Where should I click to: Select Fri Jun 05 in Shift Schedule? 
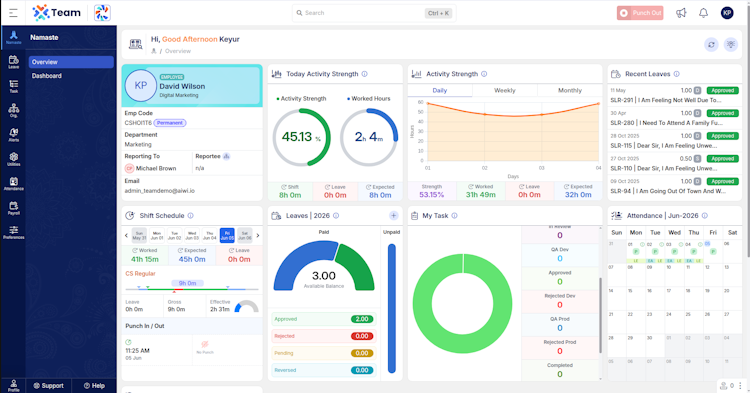(227, 235)
